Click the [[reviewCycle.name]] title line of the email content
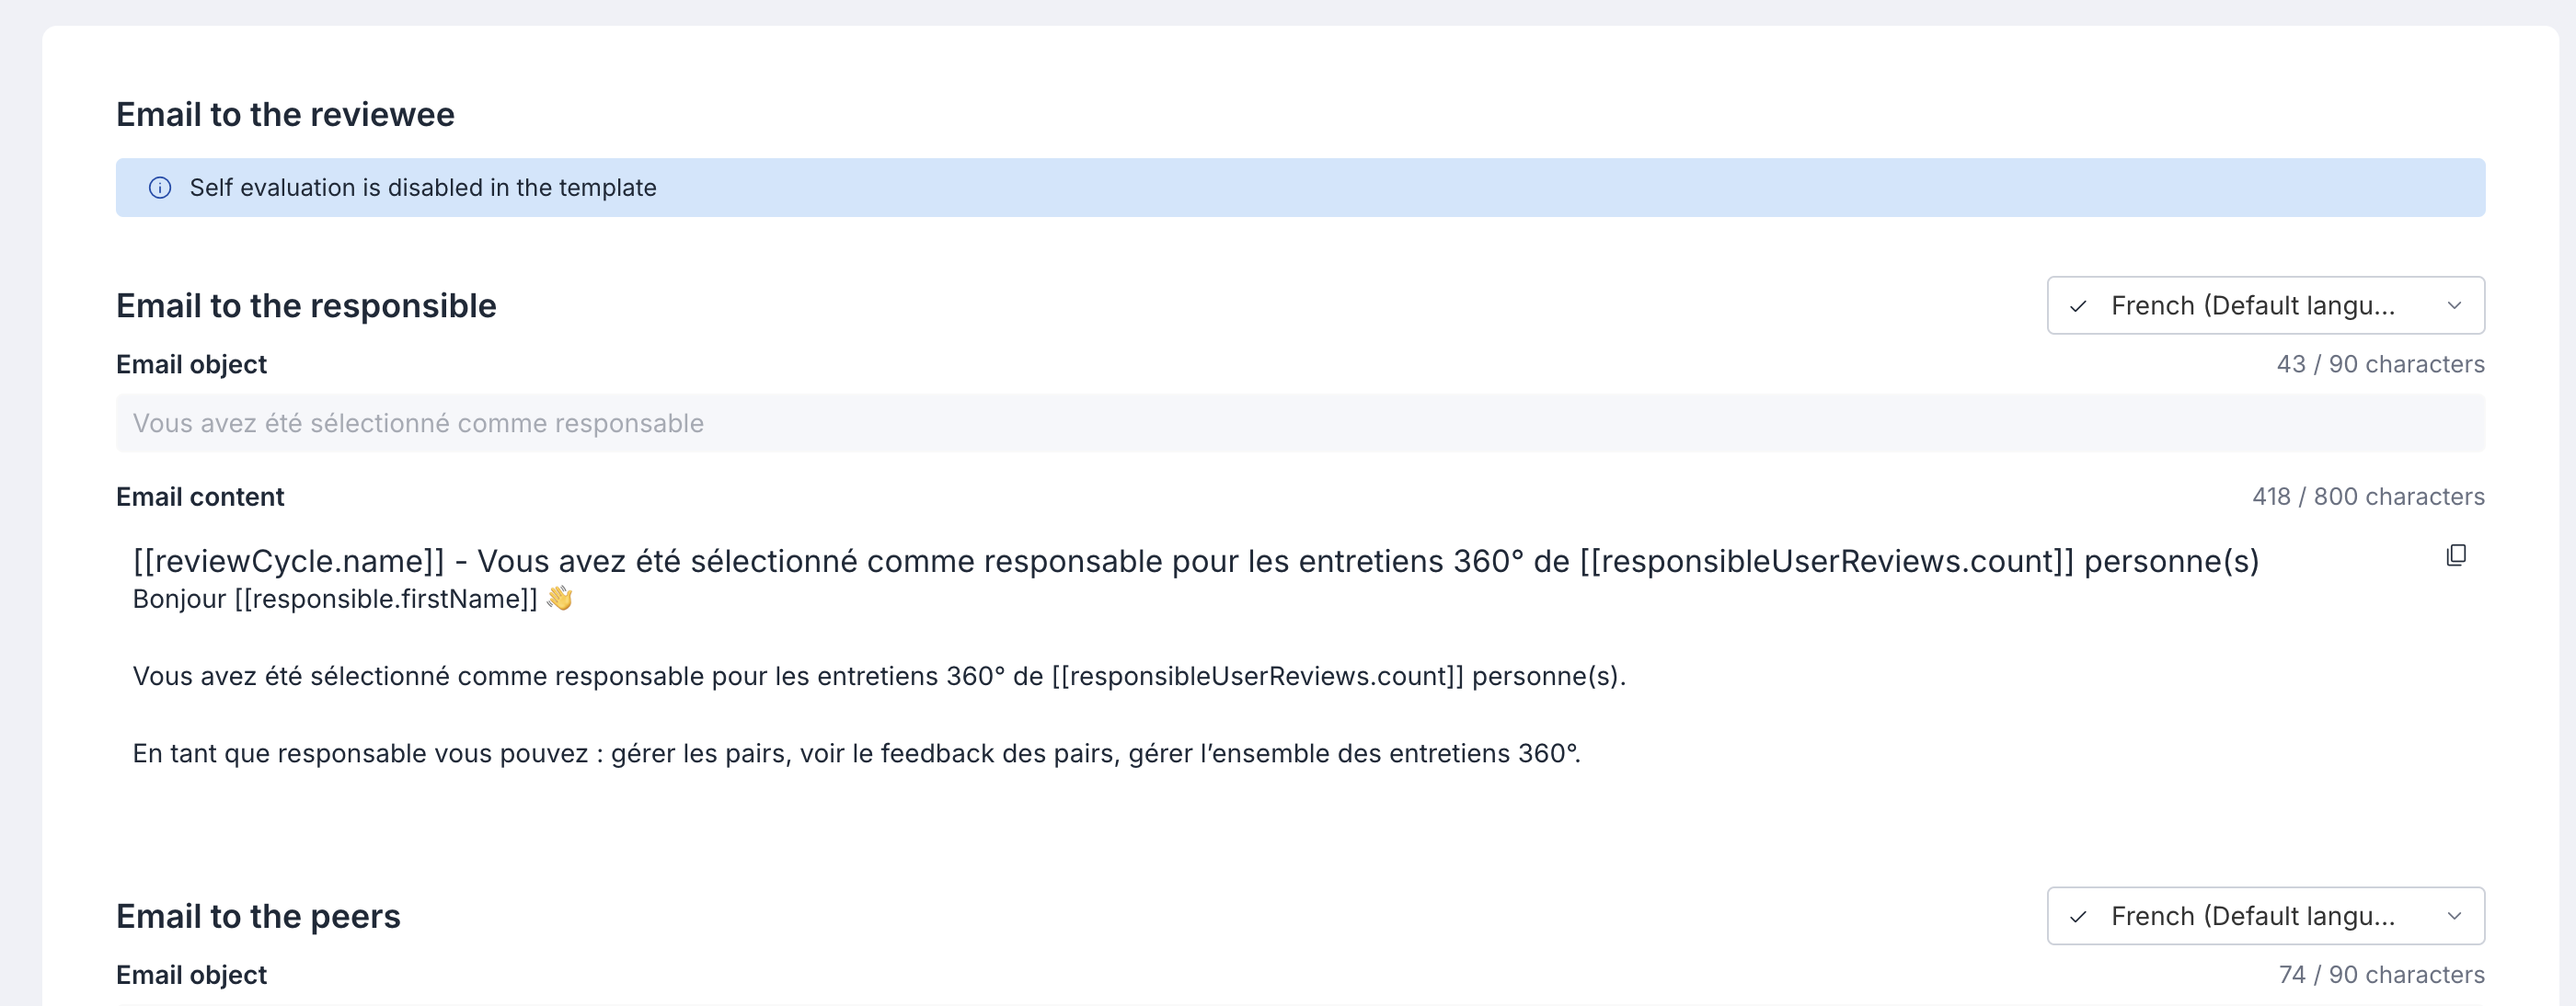 (x=1195, y=562)
